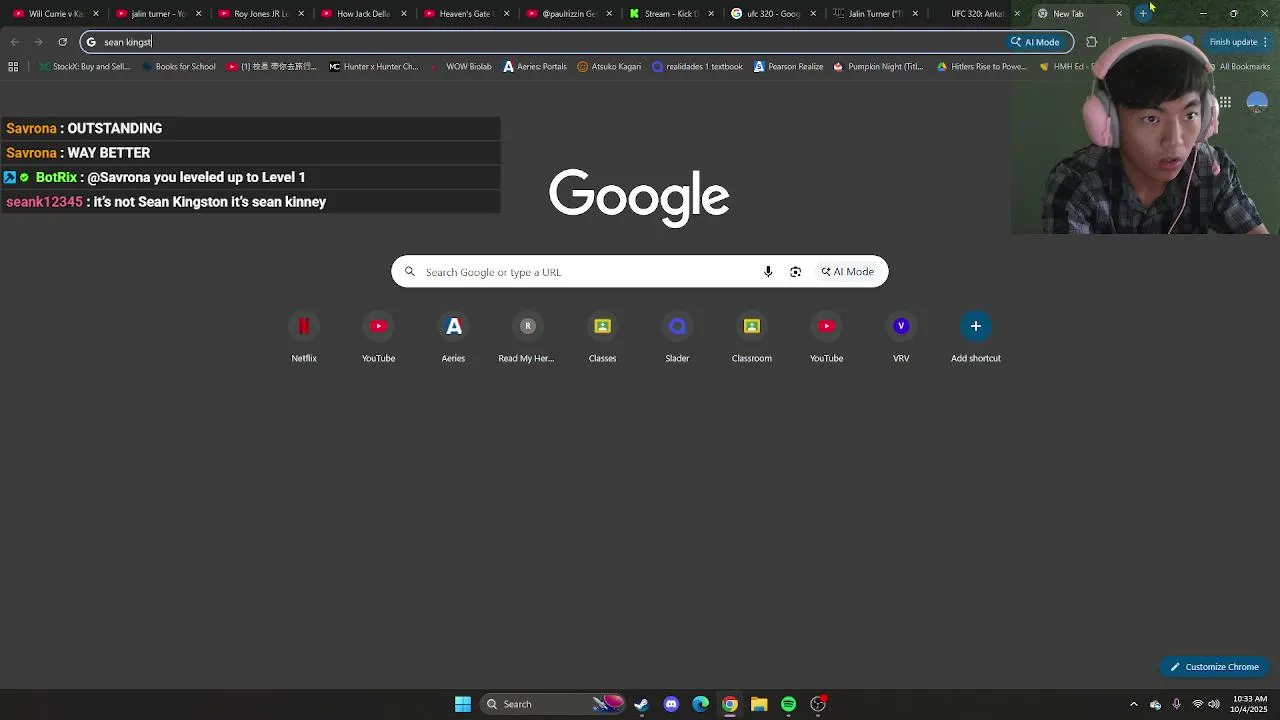Open the VRV shortcut tile
The width and height of the screenshot is (1280, 720).
[901, 327]
